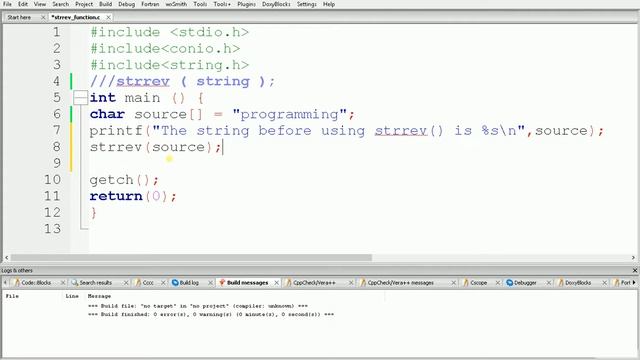Place cursor on 'getch();' line
Viewport: 640px width, 360px height.
tap(124, 180)
